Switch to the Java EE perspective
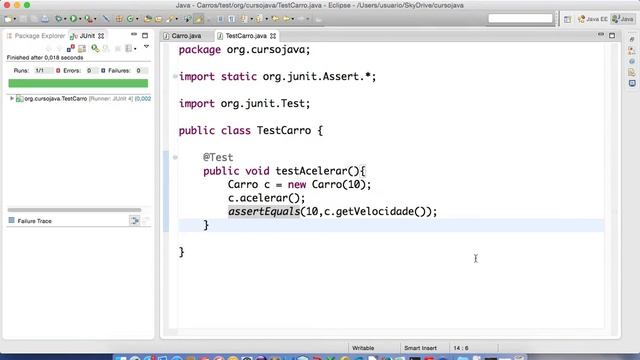The height and width of the screenshot is (360, 640). pyautogui.click(x=593, y=19)
